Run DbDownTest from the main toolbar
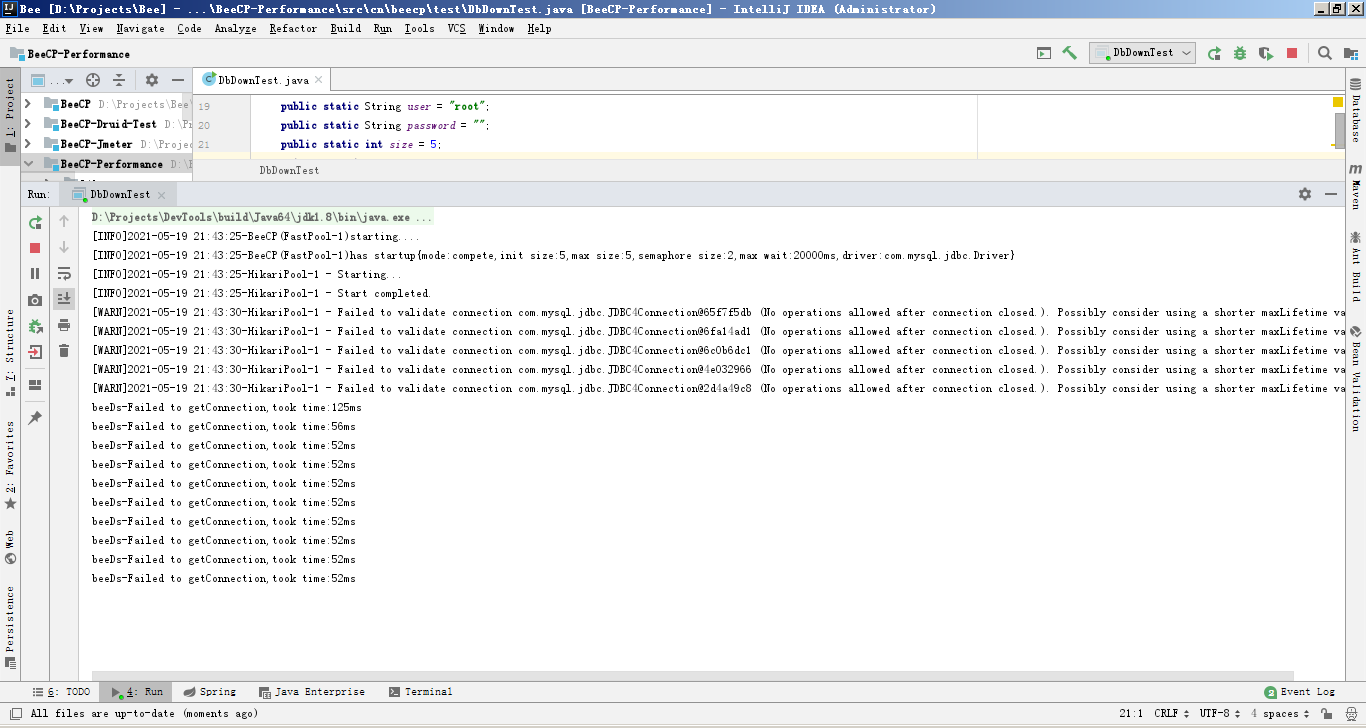This screenshot has width=1366, height=728. 1214,53
